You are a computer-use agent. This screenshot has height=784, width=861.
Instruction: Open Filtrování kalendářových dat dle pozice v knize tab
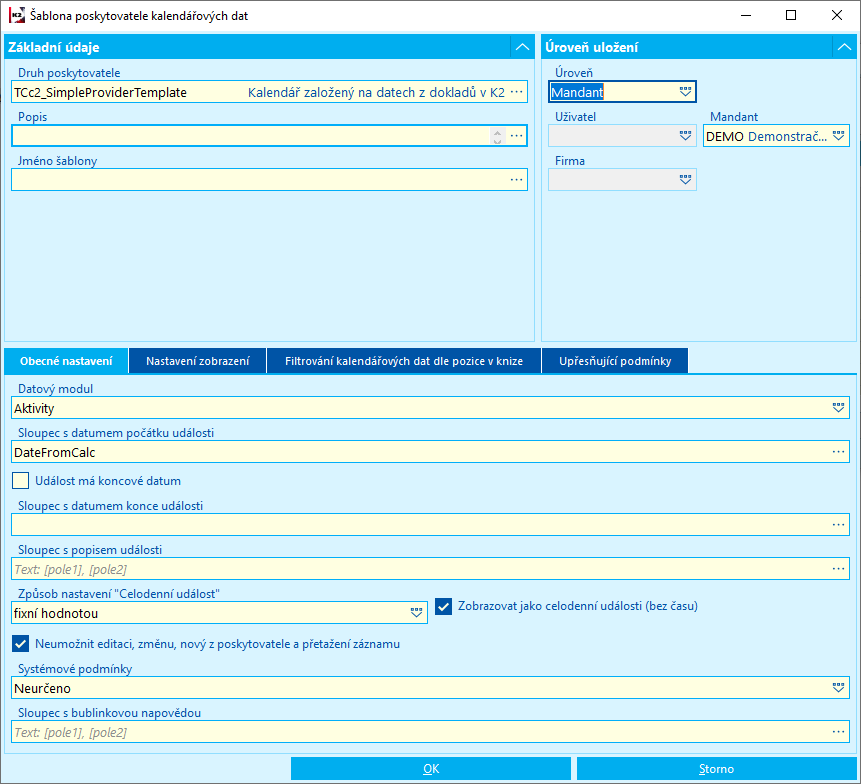404,361
